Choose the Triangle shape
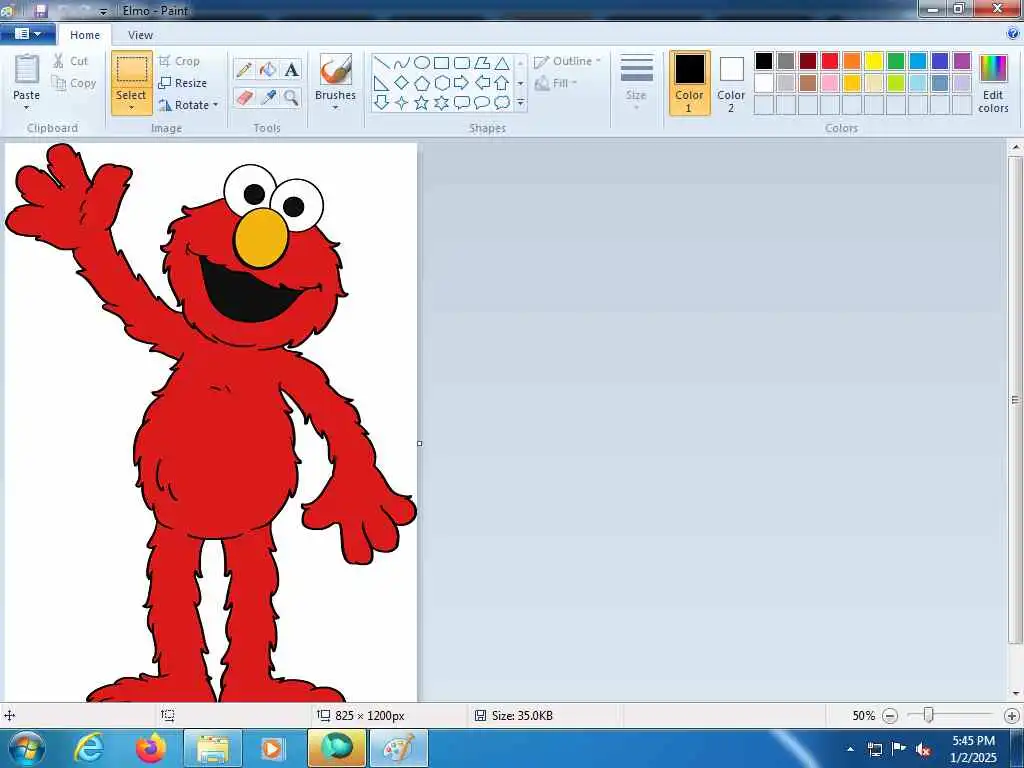Image resolution: width=1024 pixels, height=768 pixels. click(x=502, y=63)
